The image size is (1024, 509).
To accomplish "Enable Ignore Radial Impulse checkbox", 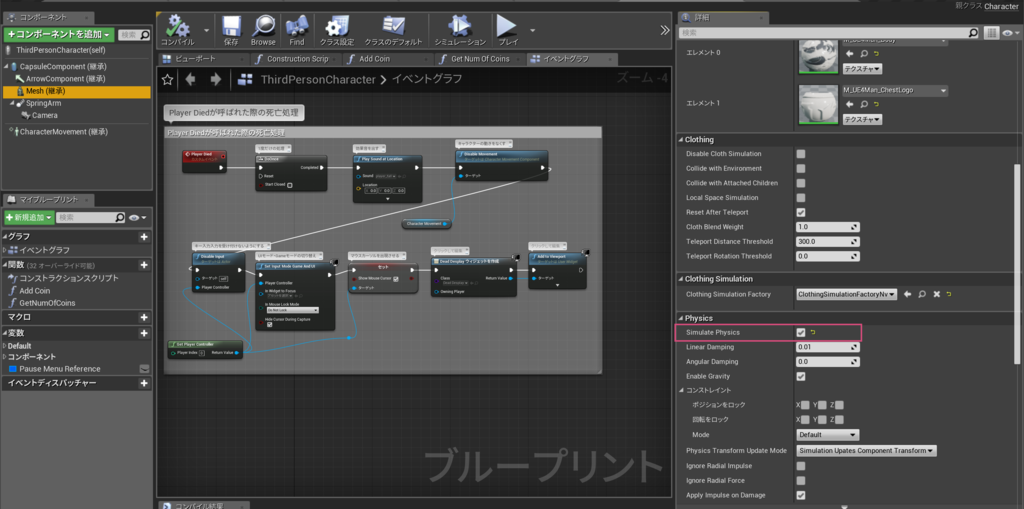I will tap(801, 466).
